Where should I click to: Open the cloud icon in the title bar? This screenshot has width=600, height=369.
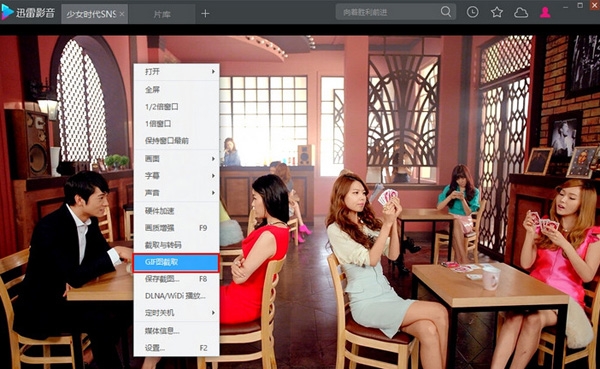[521, 13]
